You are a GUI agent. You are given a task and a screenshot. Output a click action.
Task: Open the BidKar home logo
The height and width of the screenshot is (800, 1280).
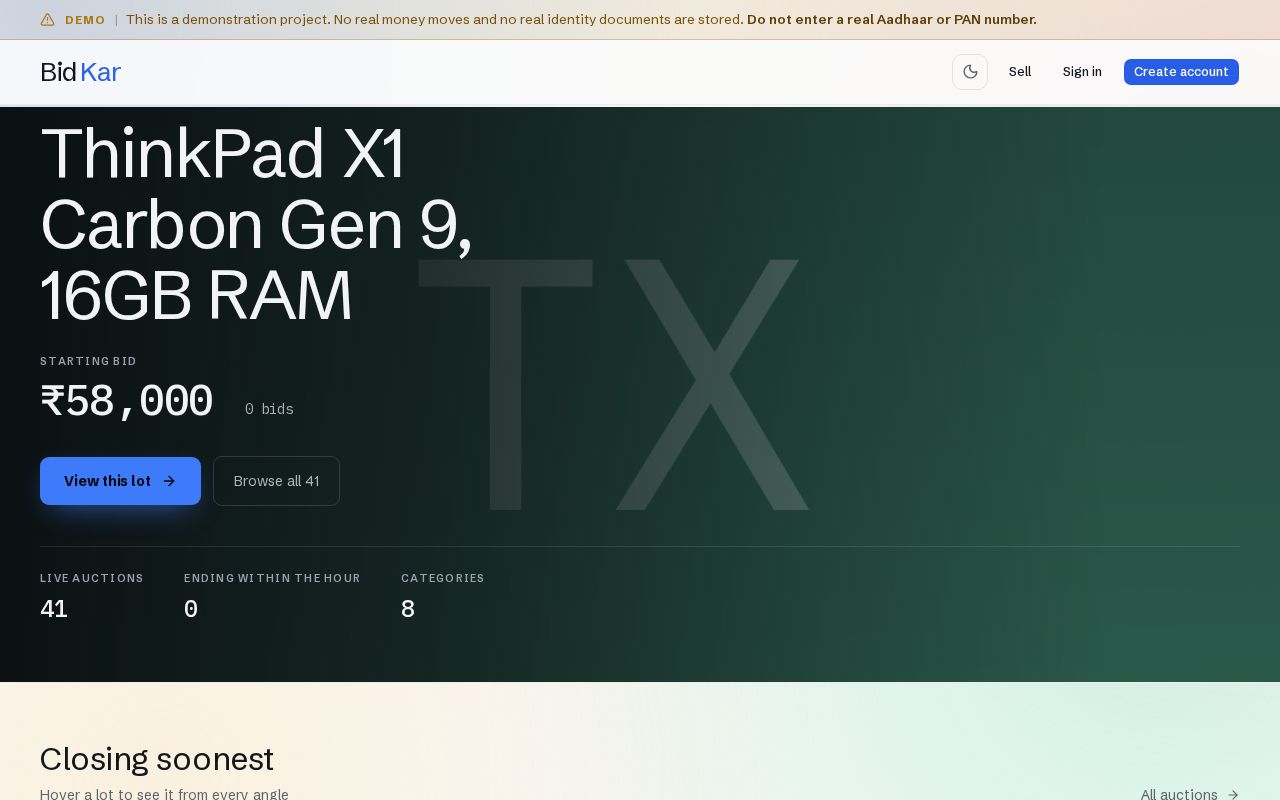(x=80, y=72)
